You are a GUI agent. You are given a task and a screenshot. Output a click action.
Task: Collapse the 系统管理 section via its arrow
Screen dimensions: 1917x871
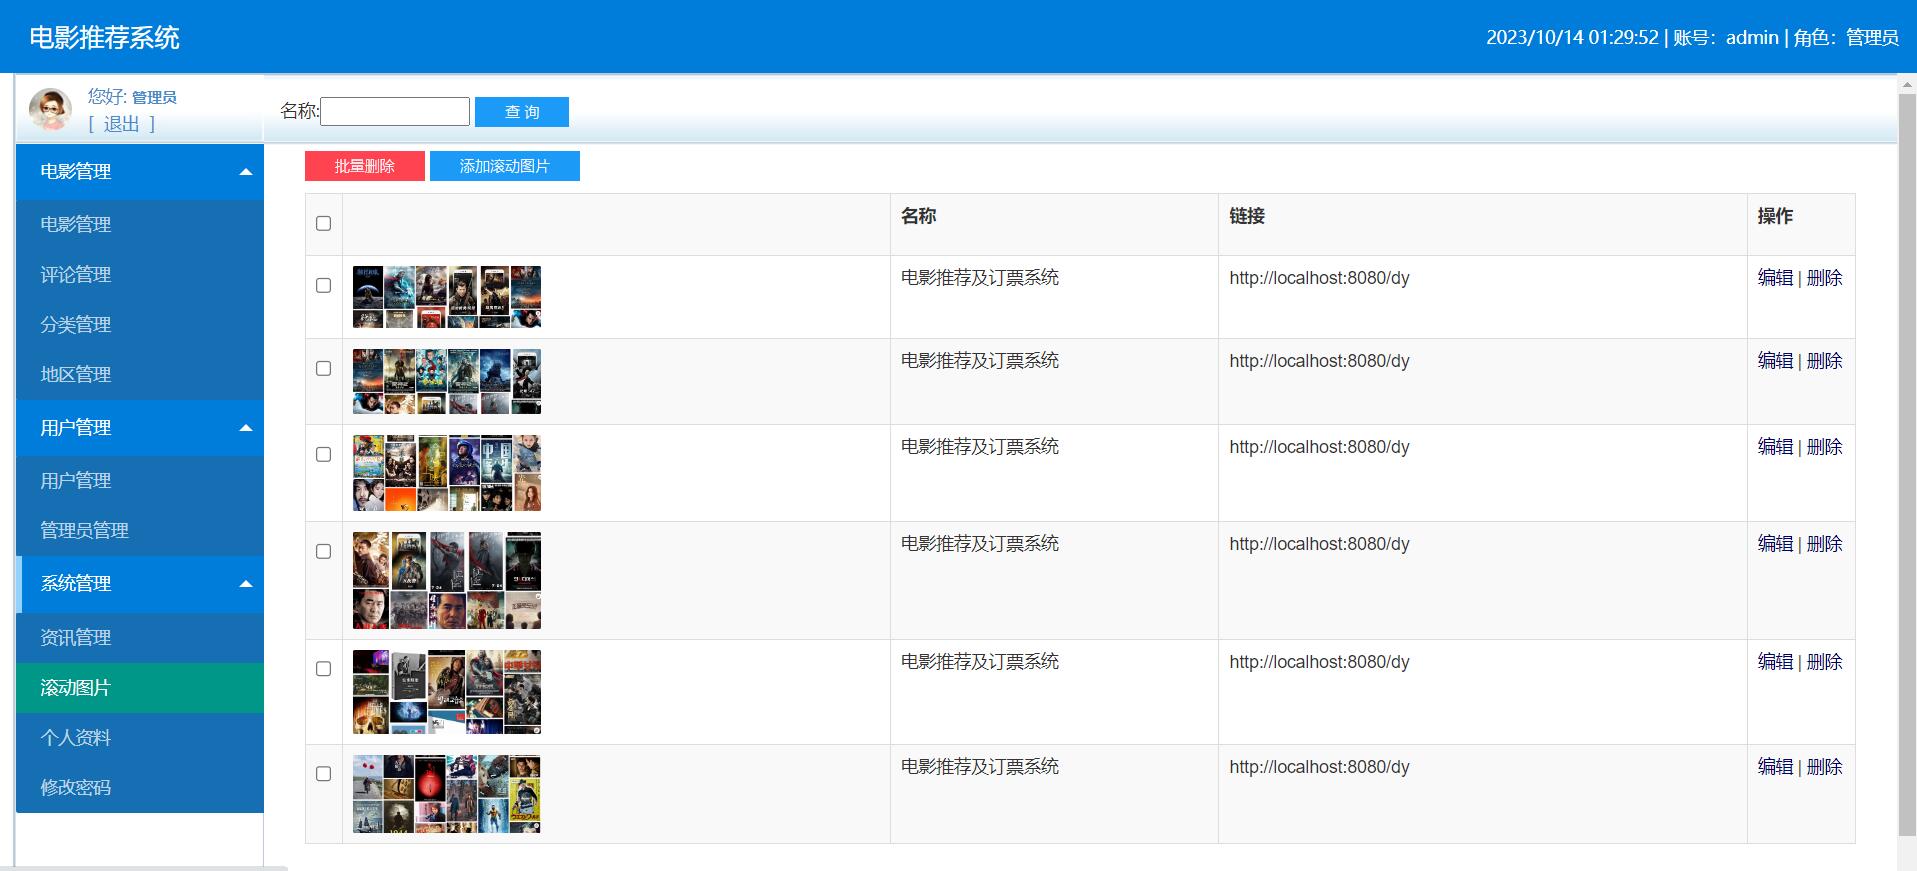click(x=246, y=584)
